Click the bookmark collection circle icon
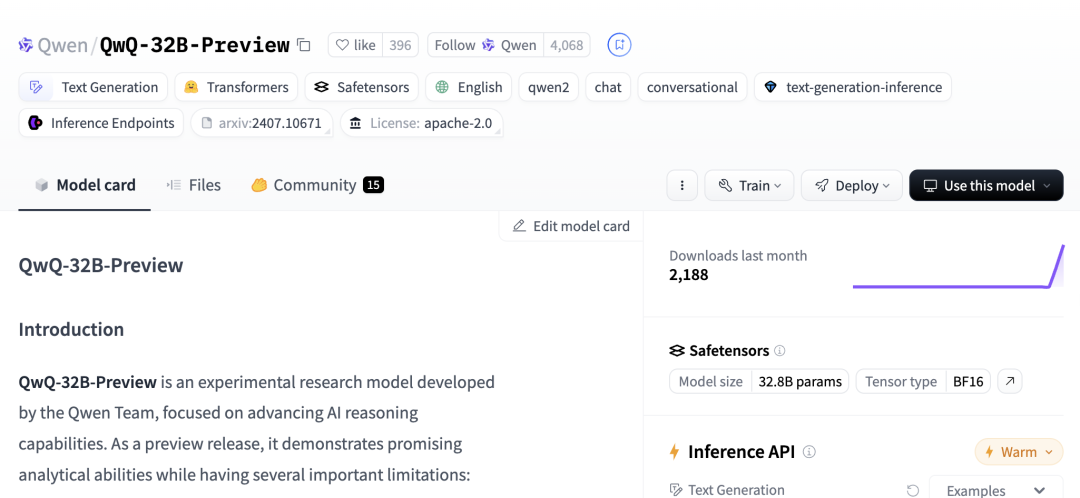Viewport: 1080px width, 498px height. tap(619, 45)
